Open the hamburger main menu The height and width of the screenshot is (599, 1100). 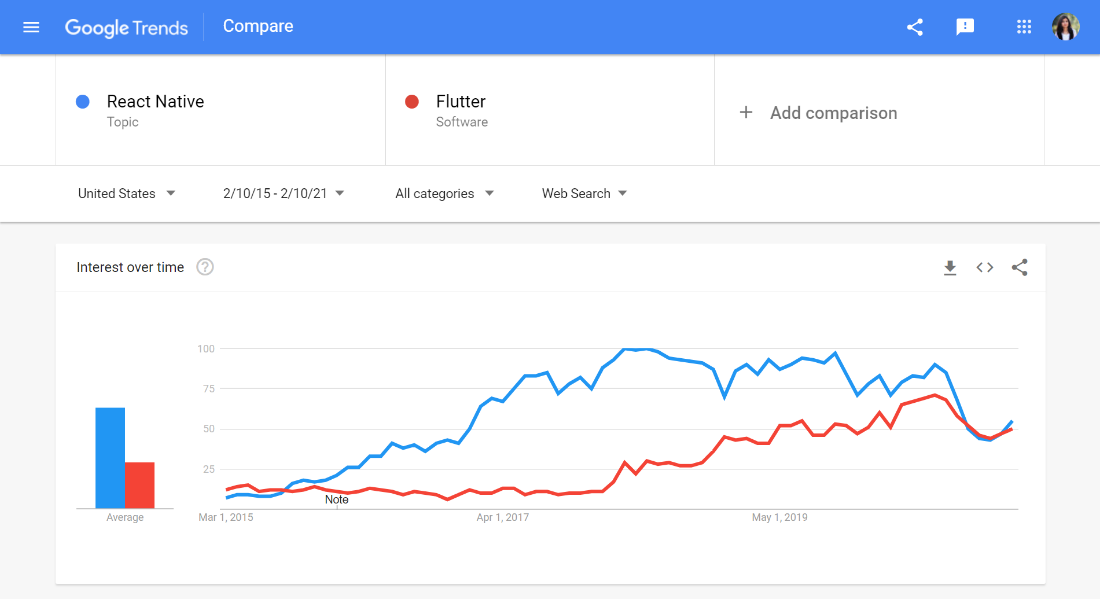pos(31,27)
